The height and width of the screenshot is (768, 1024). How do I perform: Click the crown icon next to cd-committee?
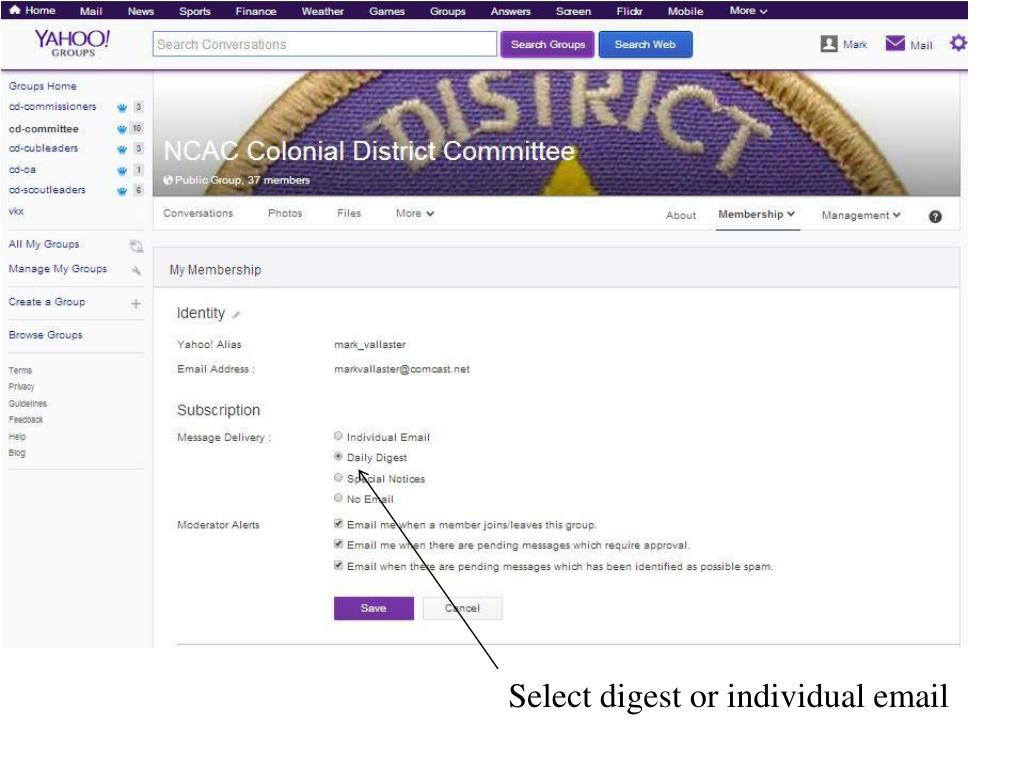(122, 129)
